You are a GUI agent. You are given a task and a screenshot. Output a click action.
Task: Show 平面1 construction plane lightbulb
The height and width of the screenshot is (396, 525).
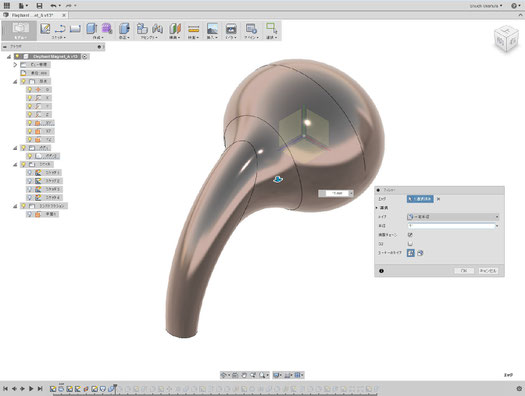(30, 214)
